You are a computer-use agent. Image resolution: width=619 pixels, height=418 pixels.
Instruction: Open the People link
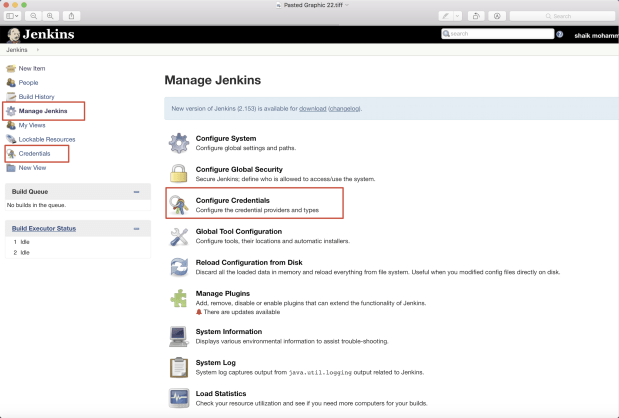[x=28, y=82]
